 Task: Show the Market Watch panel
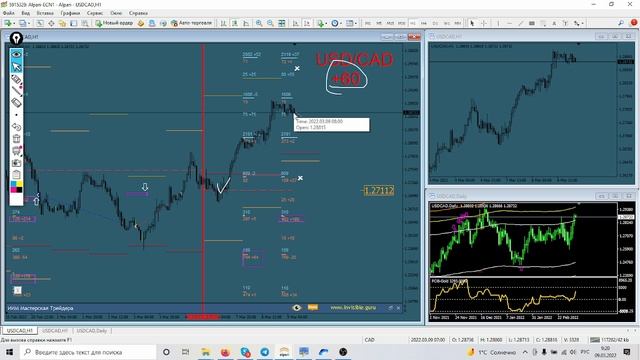[x=40, y=23]
